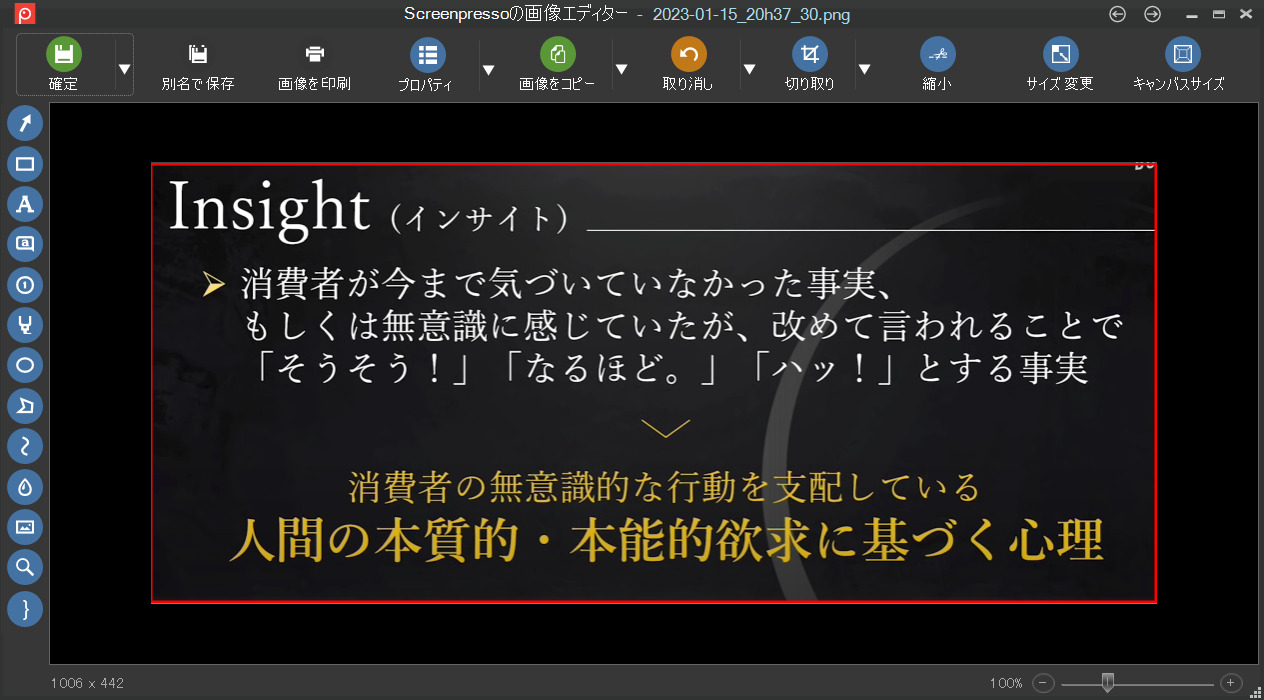Click the 2023-01-15_20h37_30.png title text
The width and height of the screenshot is (1264, 700).
(x=751, y=14)
